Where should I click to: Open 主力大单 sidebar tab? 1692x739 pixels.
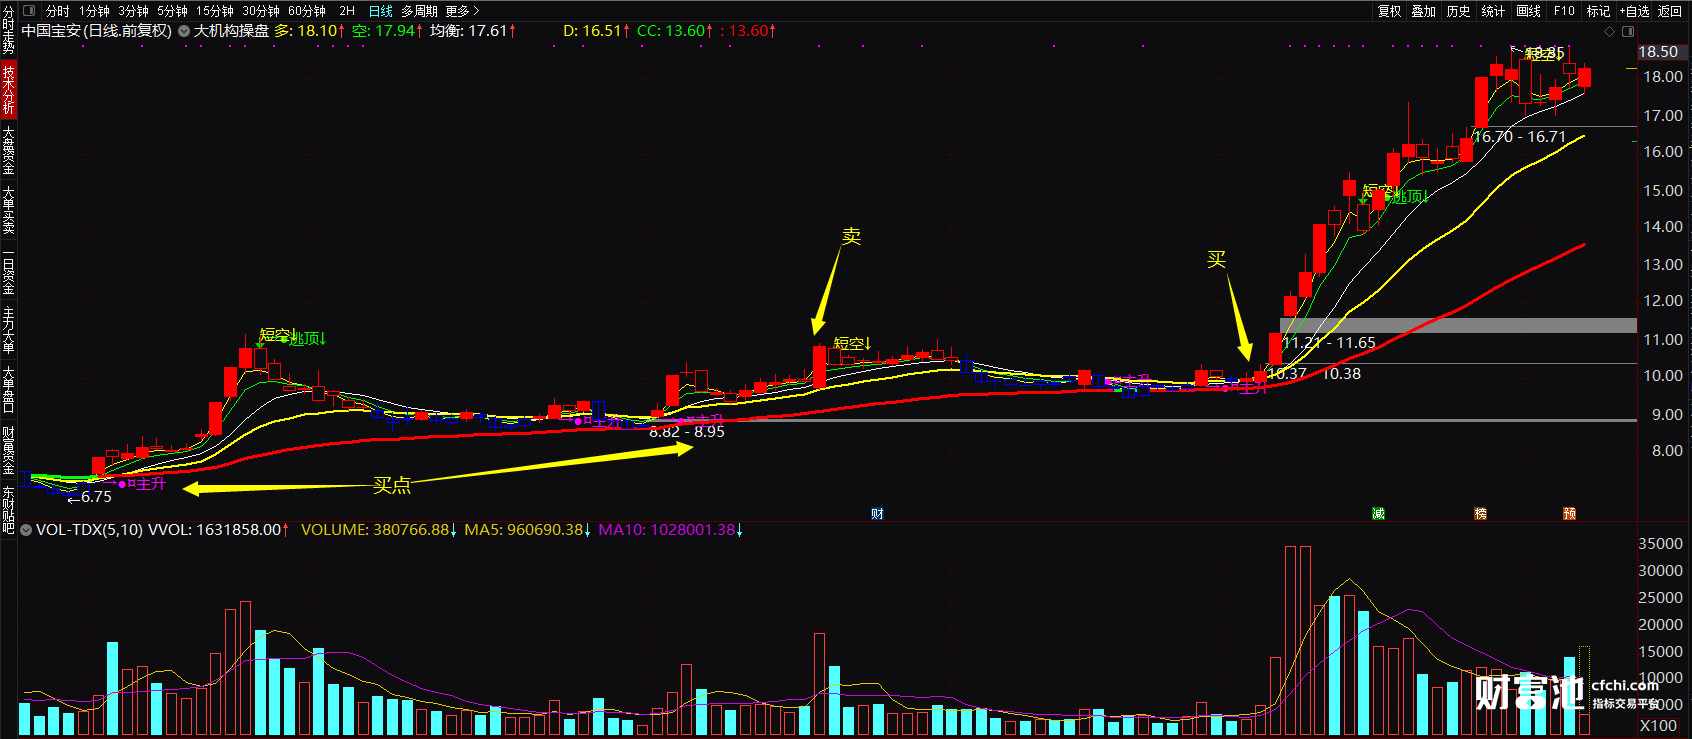pyautogui.click(x=8, y=330)
